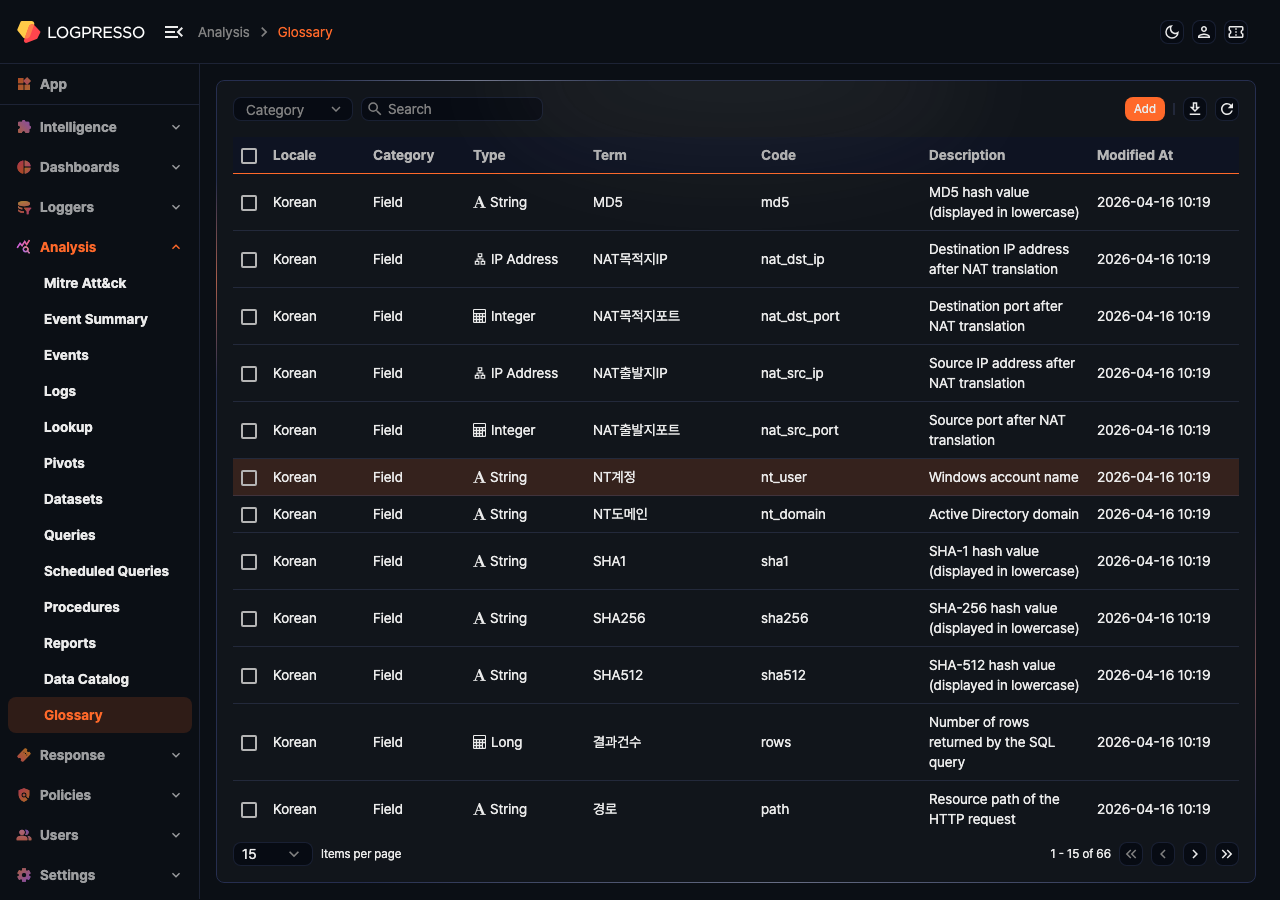This screenshot has width=1280, height=900.
Task: Open the user profile icon
Action: pyautogui.click(x=1204, y=32)
